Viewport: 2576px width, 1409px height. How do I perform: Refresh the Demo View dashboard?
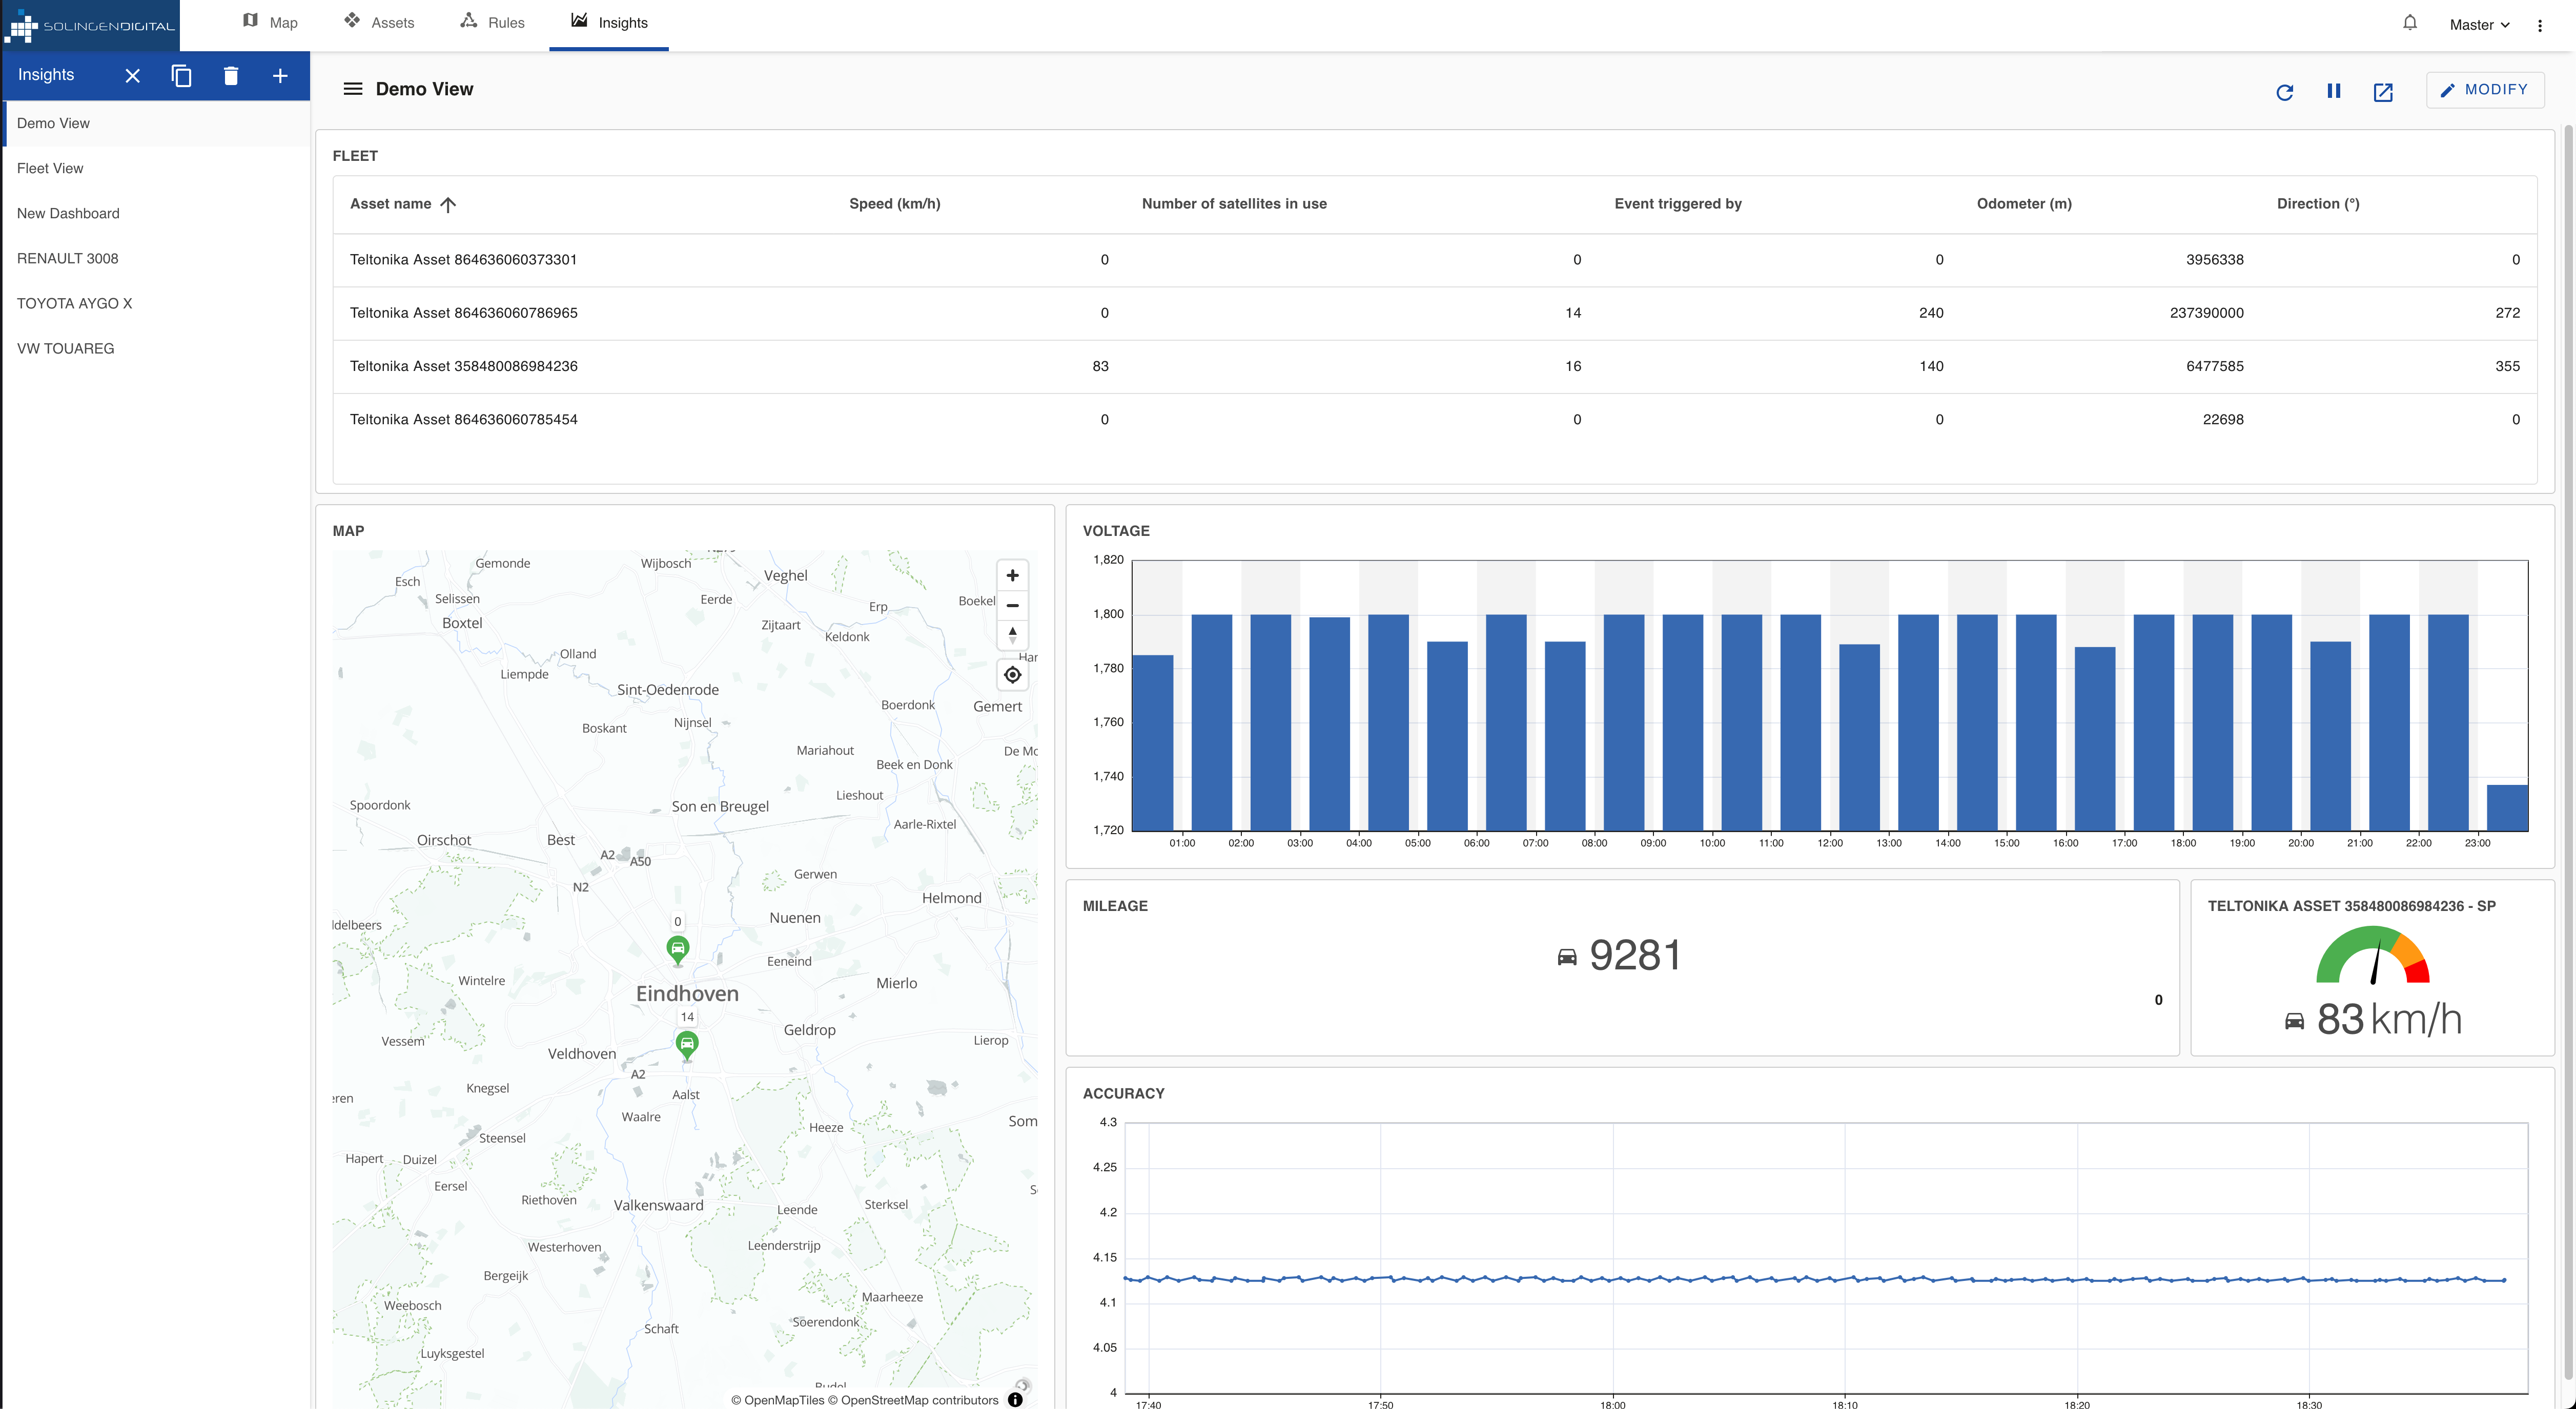(x=2284, y=92)
